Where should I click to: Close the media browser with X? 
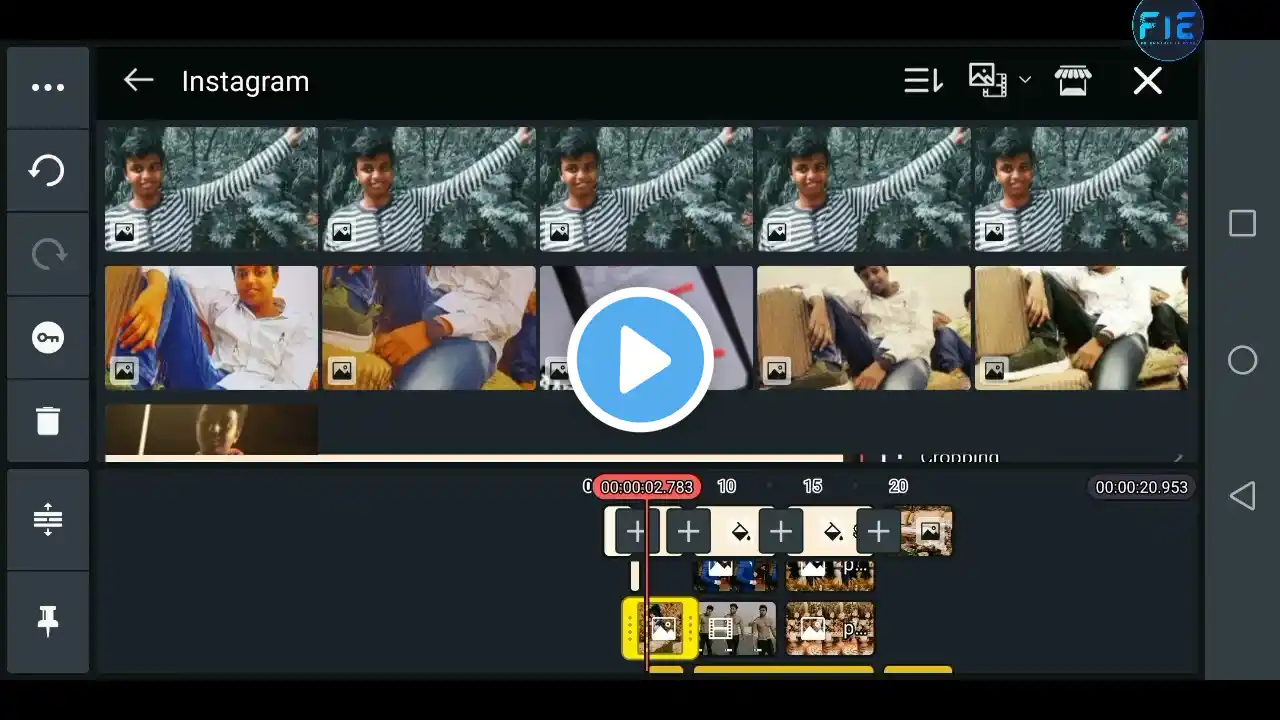click(x=1147, y=81)
